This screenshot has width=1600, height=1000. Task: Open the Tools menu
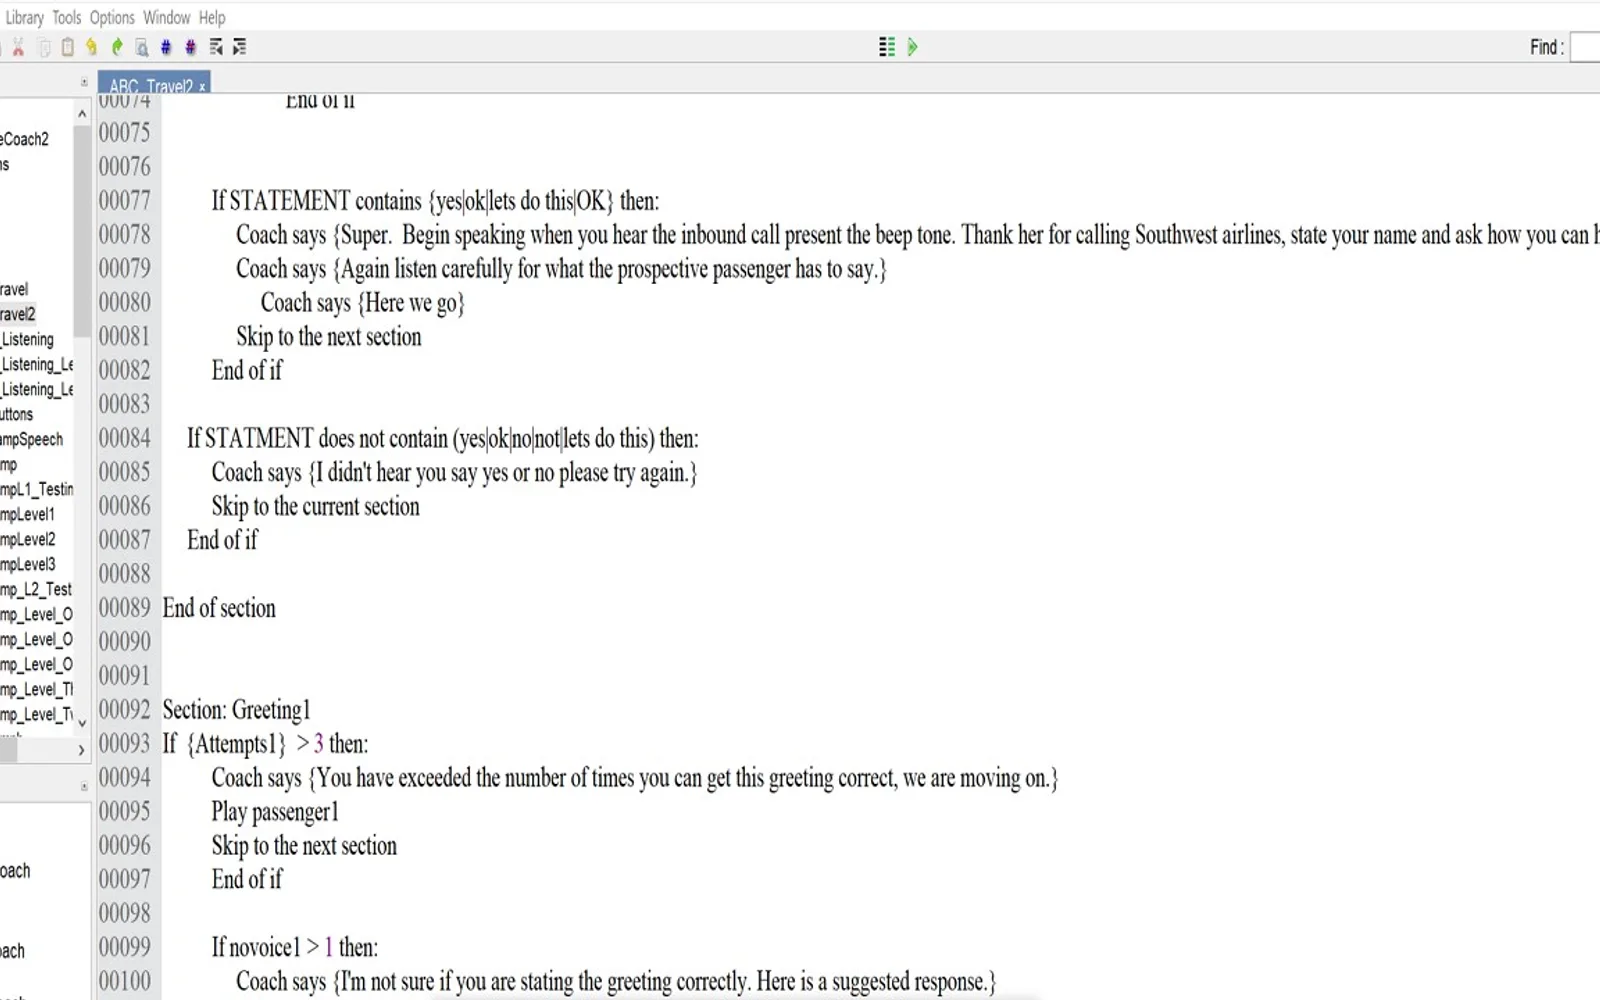pyautogui.click(x=67, y=17)
